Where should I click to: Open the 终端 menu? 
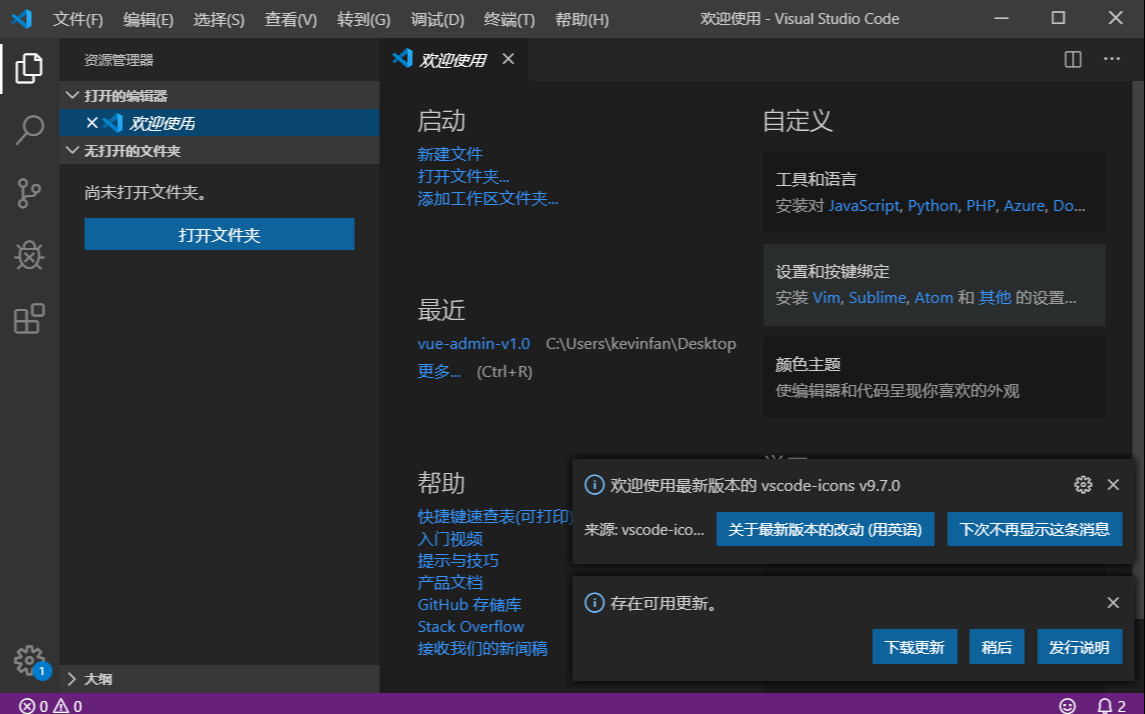(x=508, y=19)
